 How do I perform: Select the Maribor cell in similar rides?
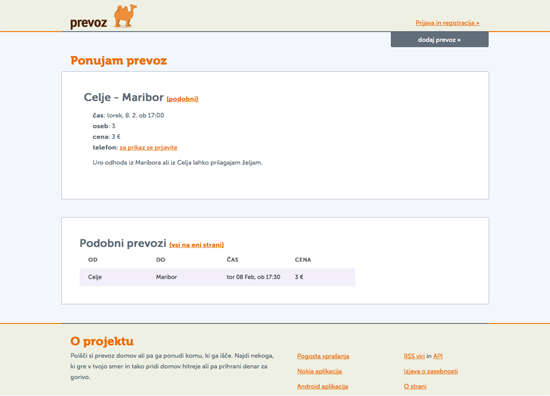pos(166,277)
